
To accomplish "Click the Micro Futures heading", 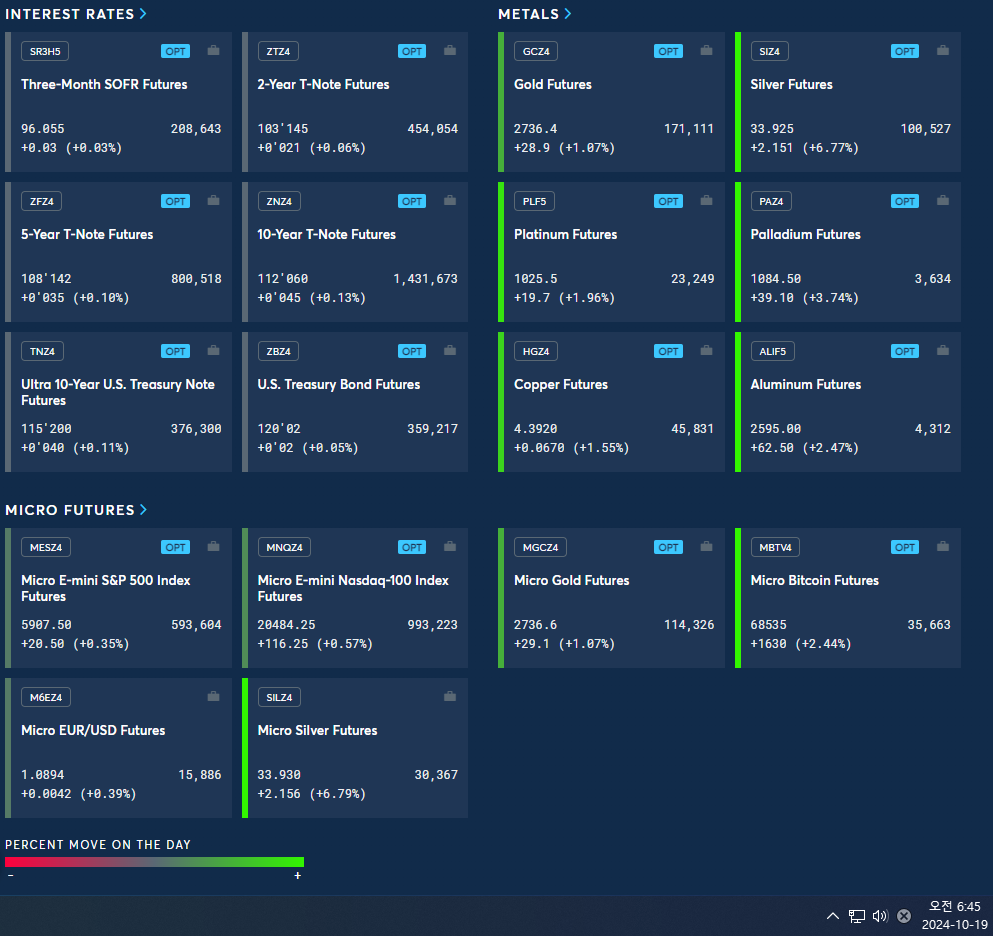I will pyautogui.click(x=70, y=510).
